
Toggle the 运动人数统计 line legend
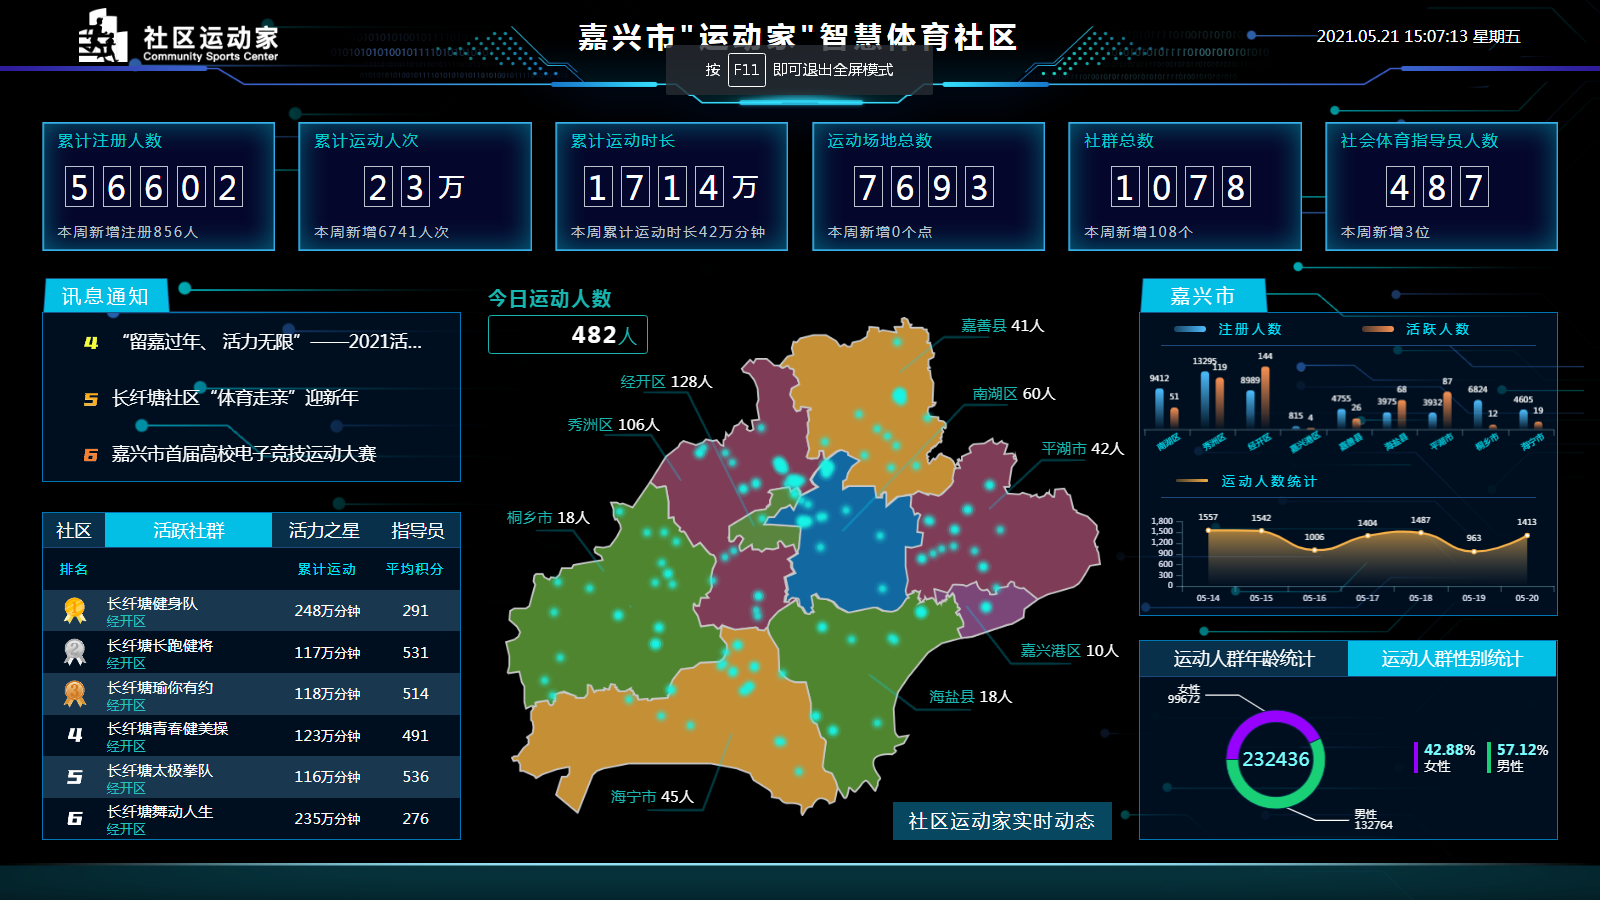1248,481
